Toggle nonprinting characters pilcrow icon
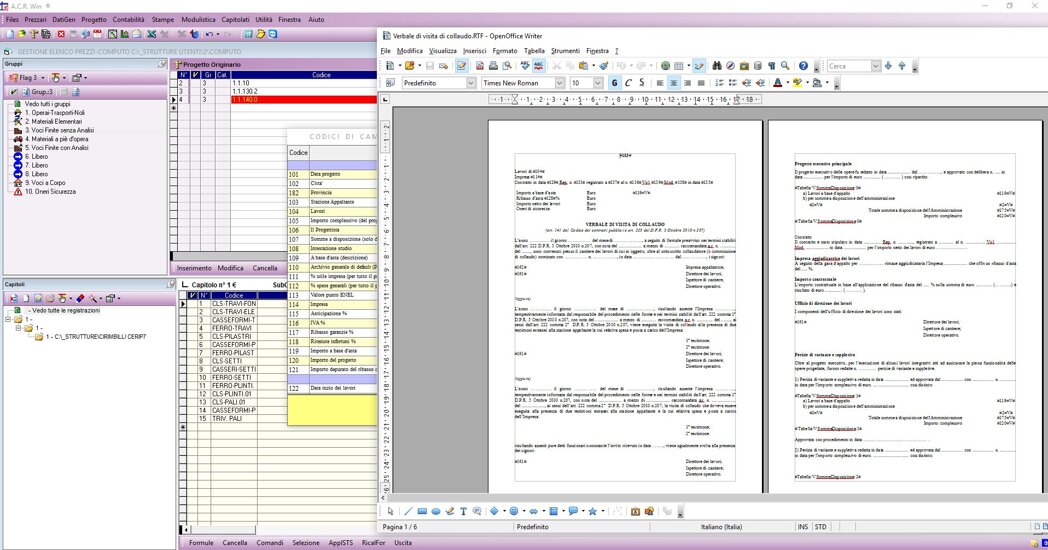This screenshot has height=550, width=1048. [771, 66]
